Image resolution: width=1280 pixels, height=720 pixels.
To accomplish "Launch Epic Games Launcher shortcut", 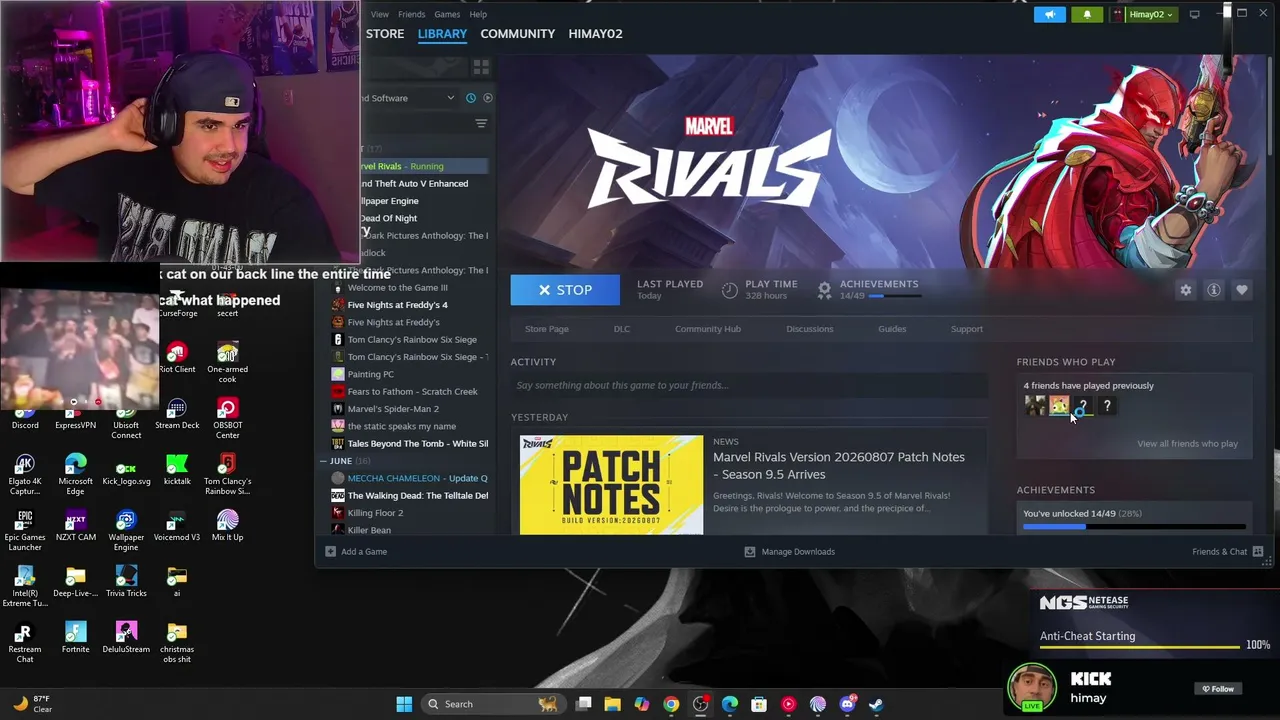I will pyautogui.click(x=25, y=531).
